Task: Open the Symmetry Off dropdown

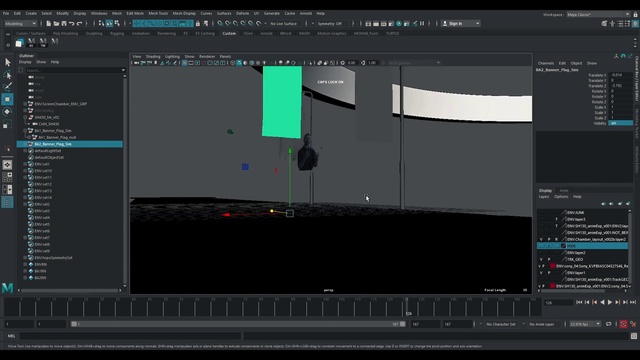Action: 333,24
